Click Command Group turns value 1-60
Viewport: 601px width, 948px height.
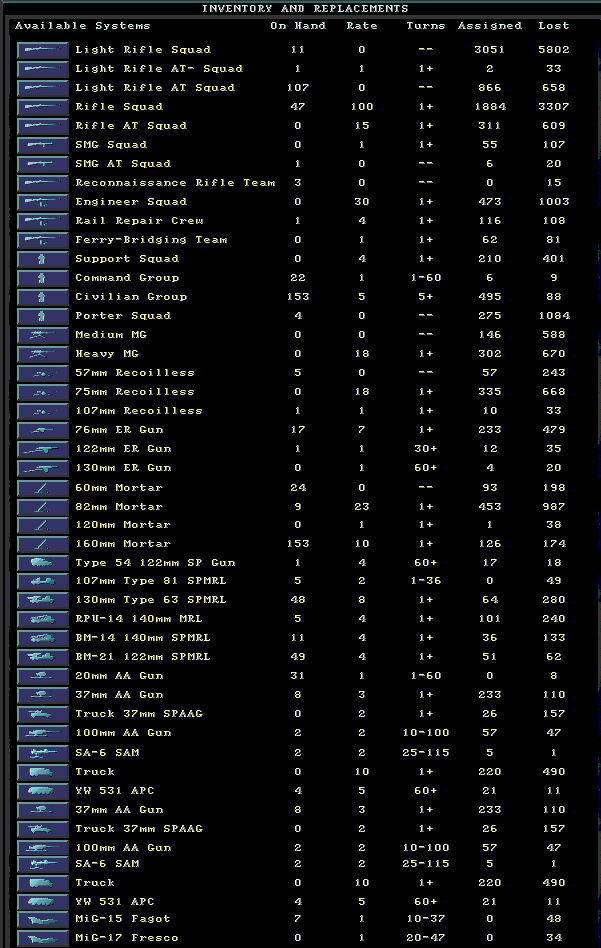click(x=426, y=278)
